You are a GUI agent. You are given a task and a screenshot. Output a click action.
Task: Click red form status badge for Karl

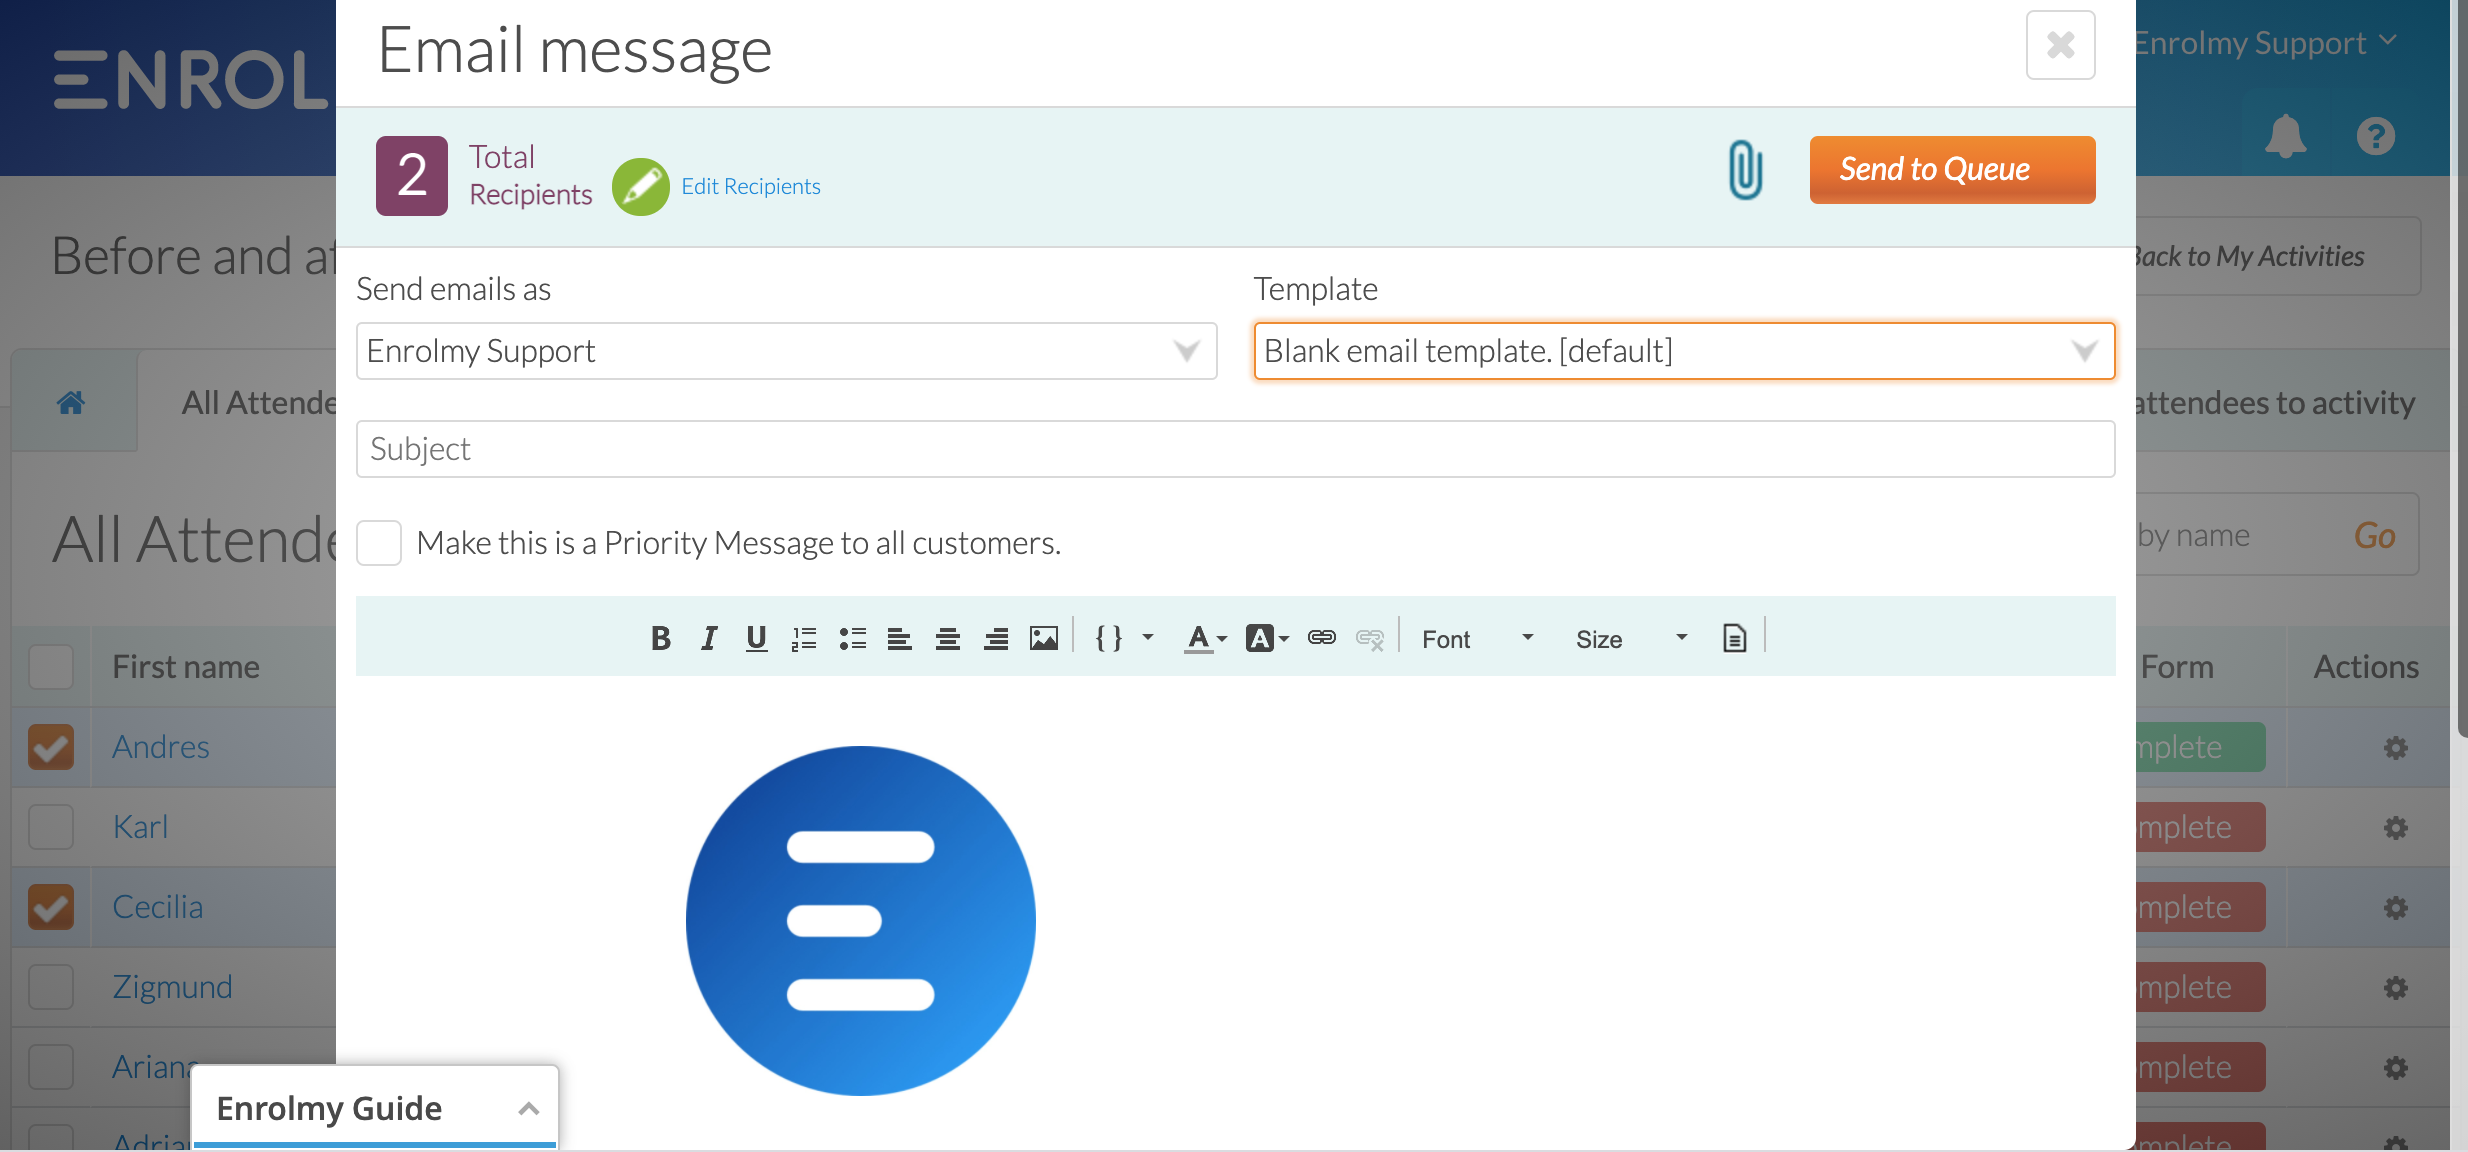[x=2200, y=827]
